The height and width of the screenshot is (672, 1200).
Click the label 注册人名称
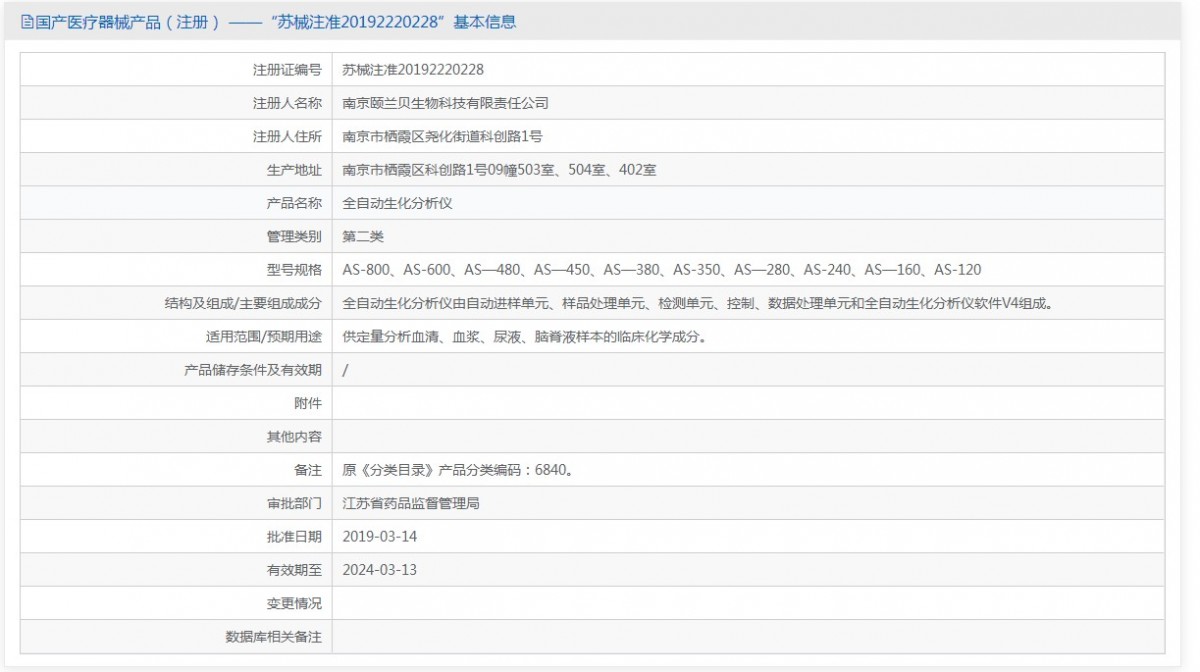[x=288, y=103]
